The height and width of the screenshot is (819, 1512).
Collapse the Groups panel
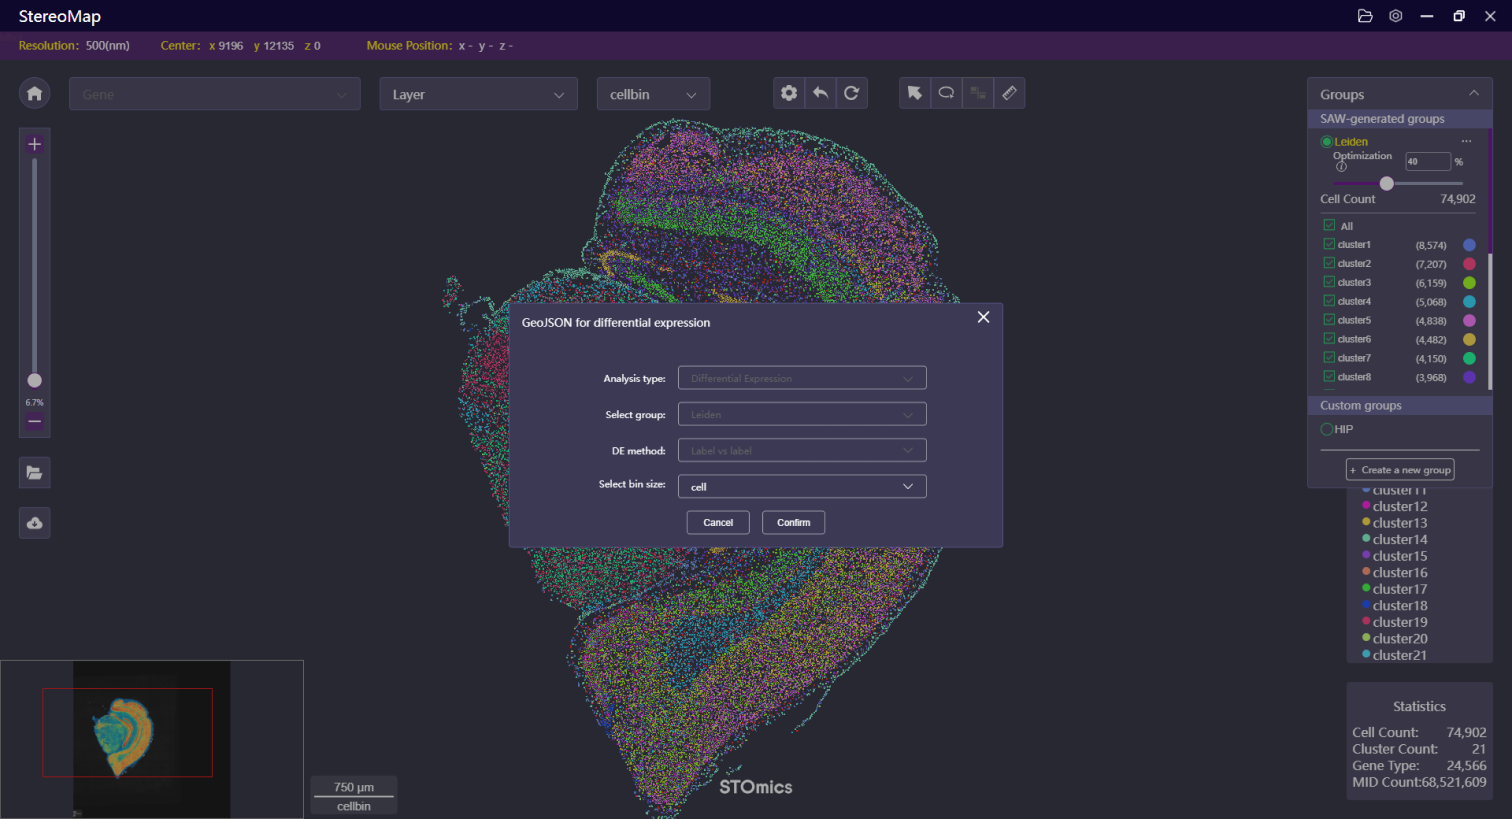click(1473, 93)
